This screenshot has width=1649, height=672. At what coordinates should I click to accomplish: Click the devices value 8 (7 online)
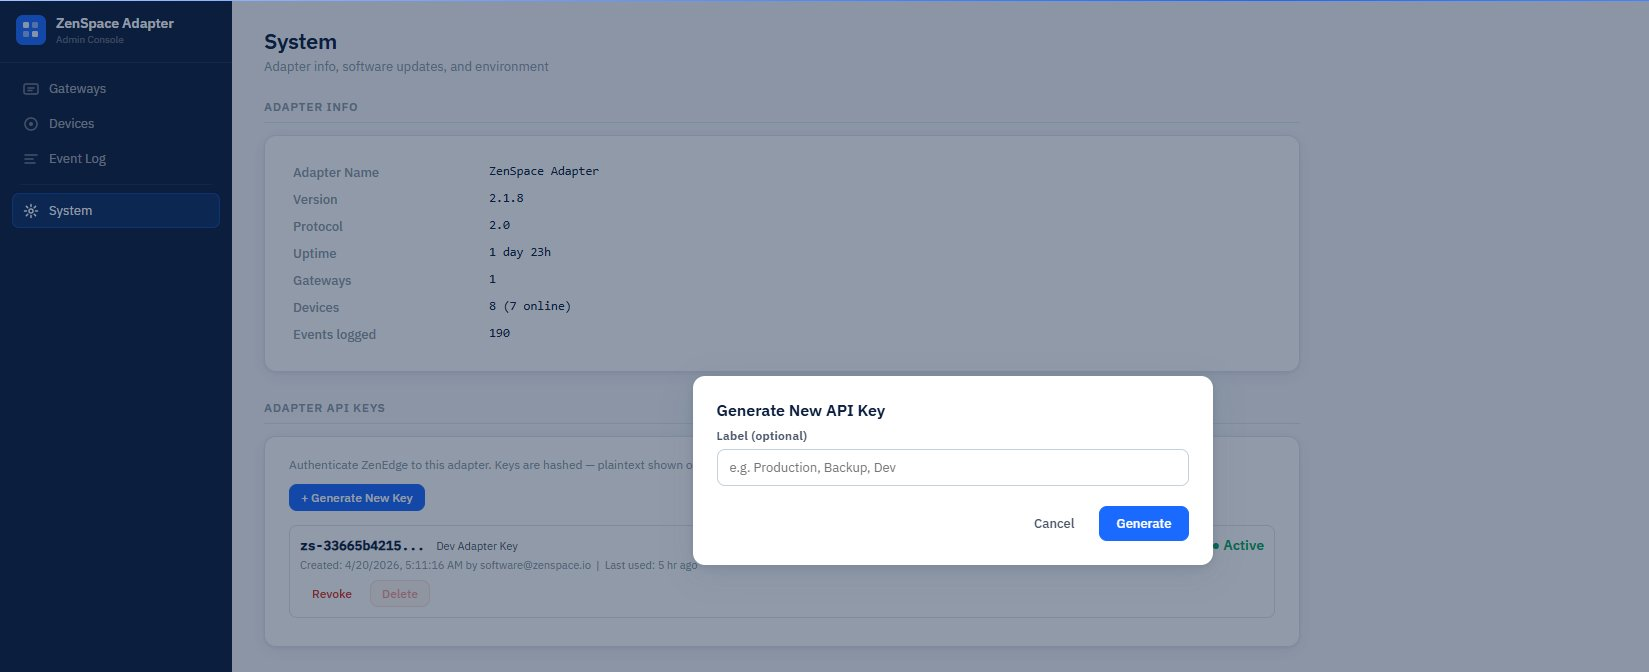click(530, 306)
